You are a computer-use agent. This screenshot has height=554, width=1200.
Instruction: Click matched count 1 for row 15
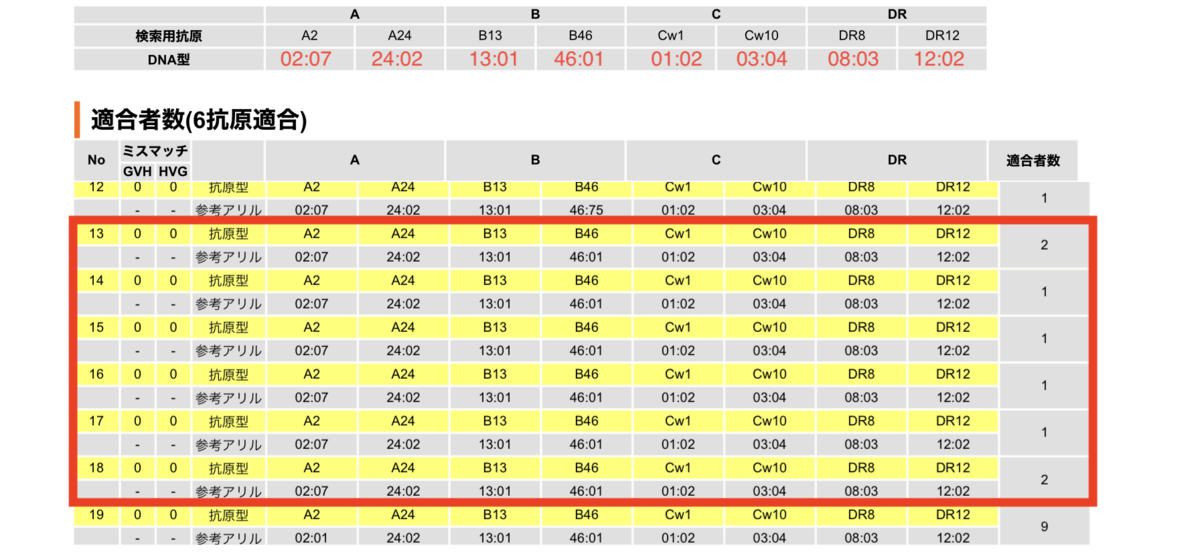coord(1044,339)
